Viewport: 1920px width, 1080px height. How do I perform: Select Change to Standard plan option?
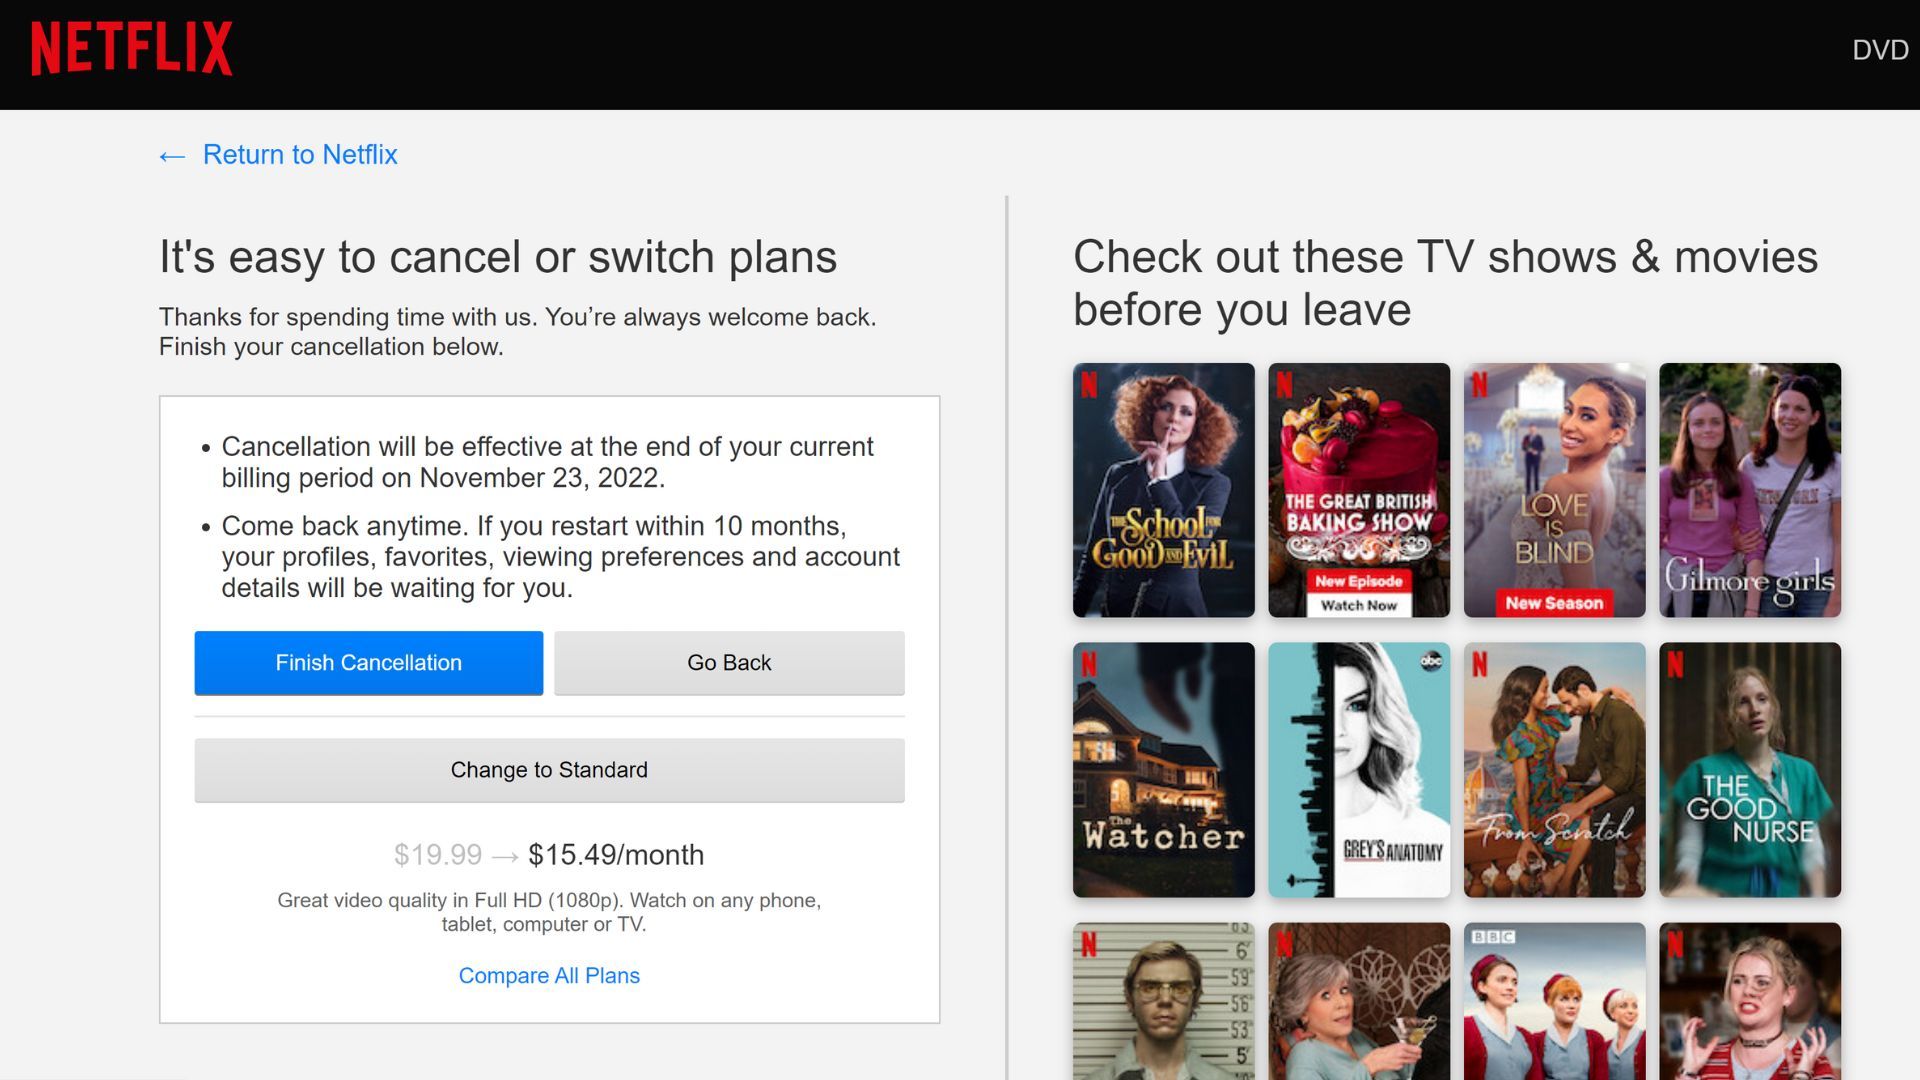click(x=549, y=770)
